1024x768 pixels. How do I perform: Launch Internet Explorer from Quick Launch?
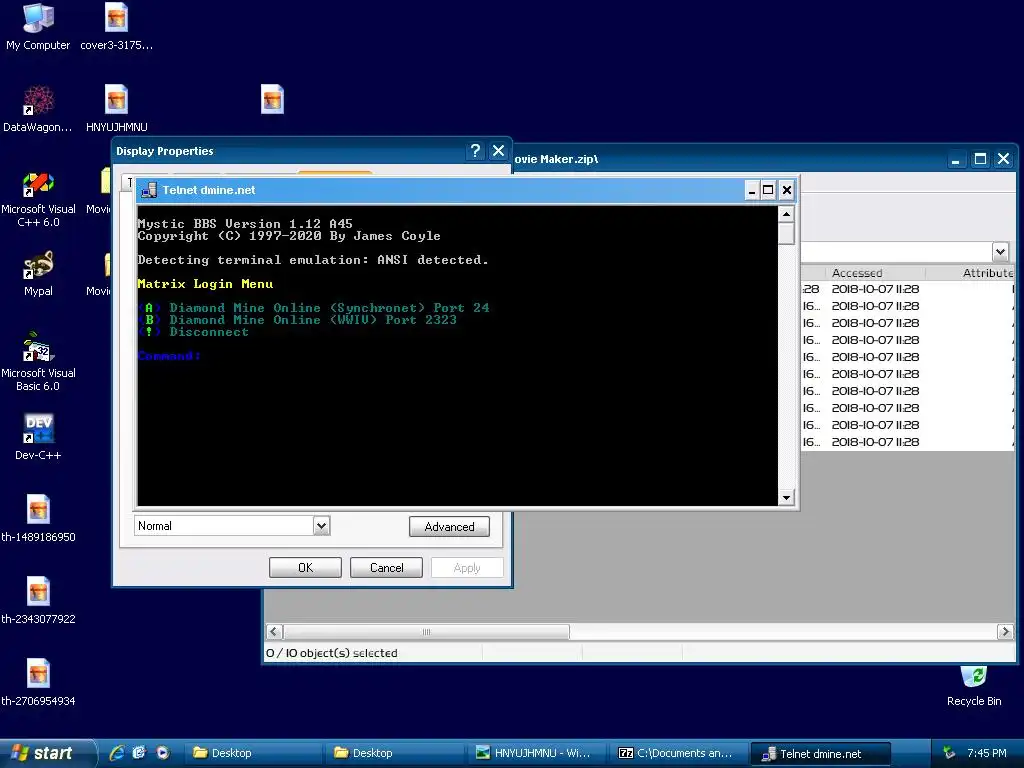coord(117,753)
